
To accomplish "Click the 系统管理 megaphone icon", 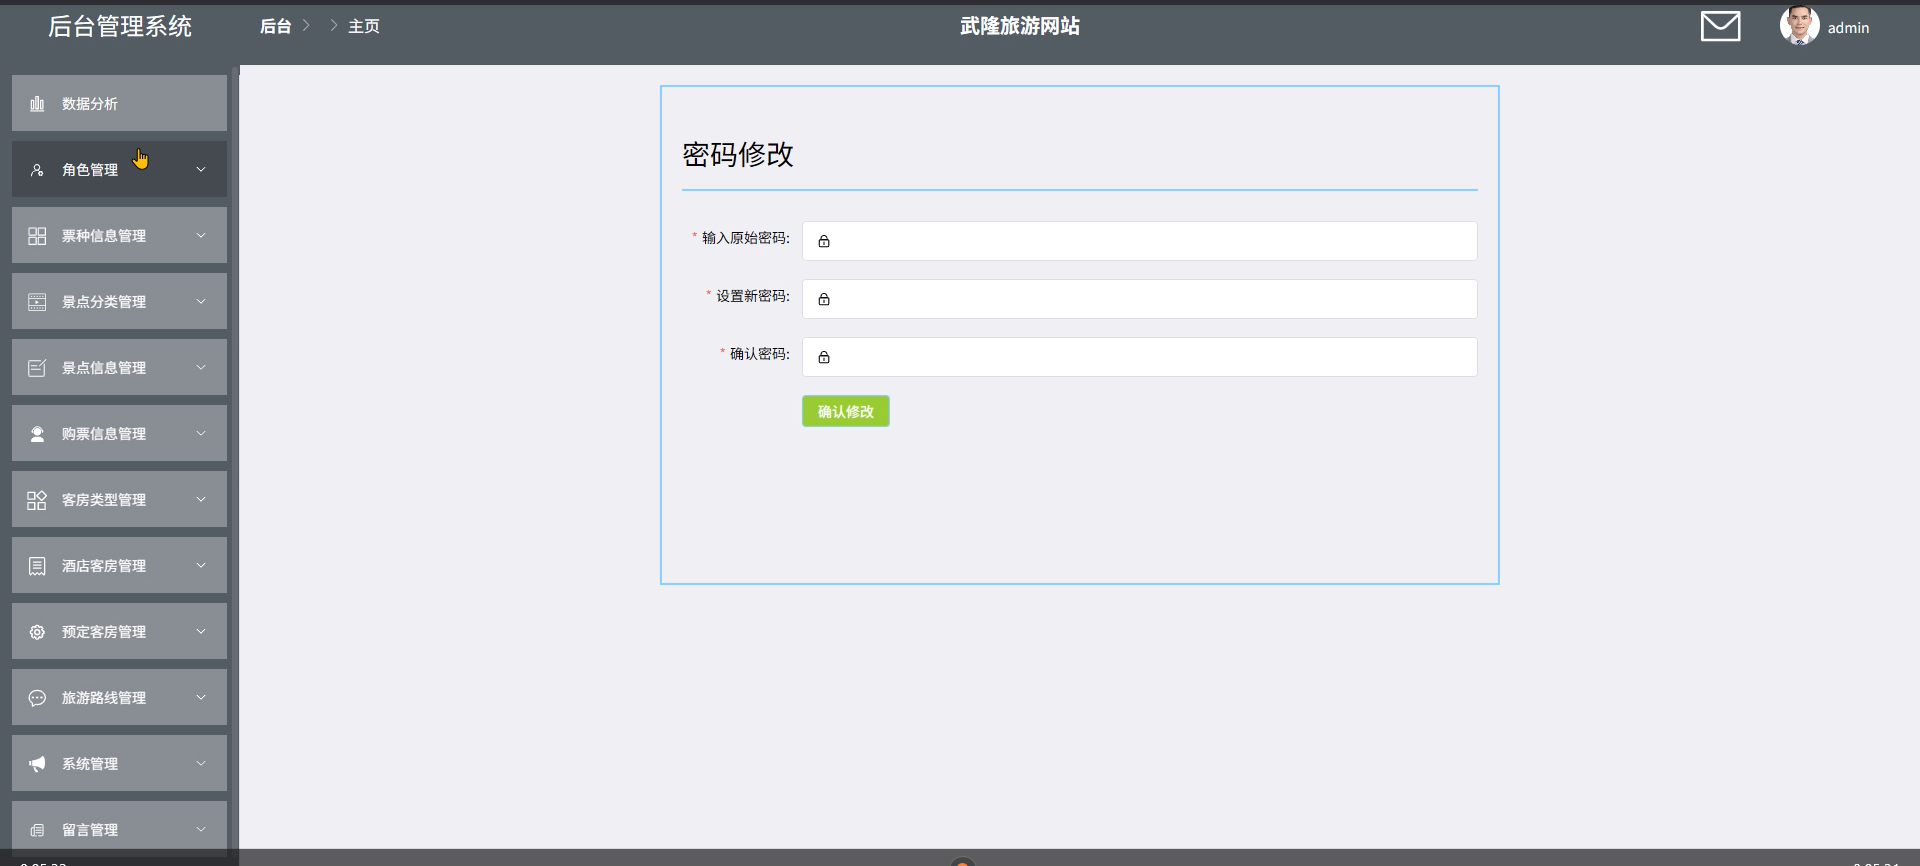I will (x=37, y=764).
